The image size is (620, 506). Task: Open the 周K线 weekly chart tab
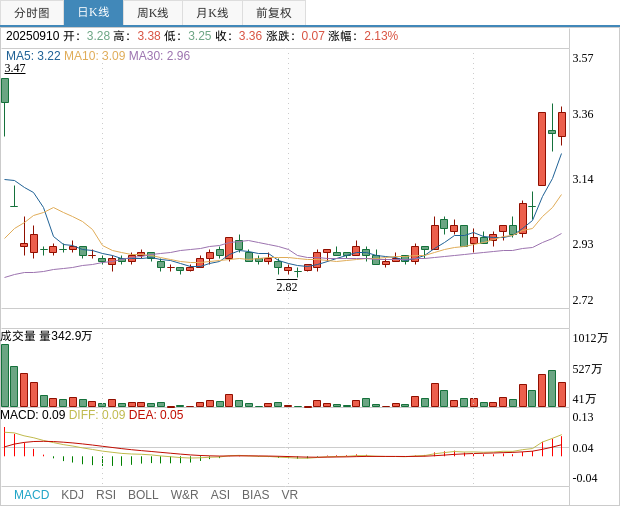(x=152, y=13)
